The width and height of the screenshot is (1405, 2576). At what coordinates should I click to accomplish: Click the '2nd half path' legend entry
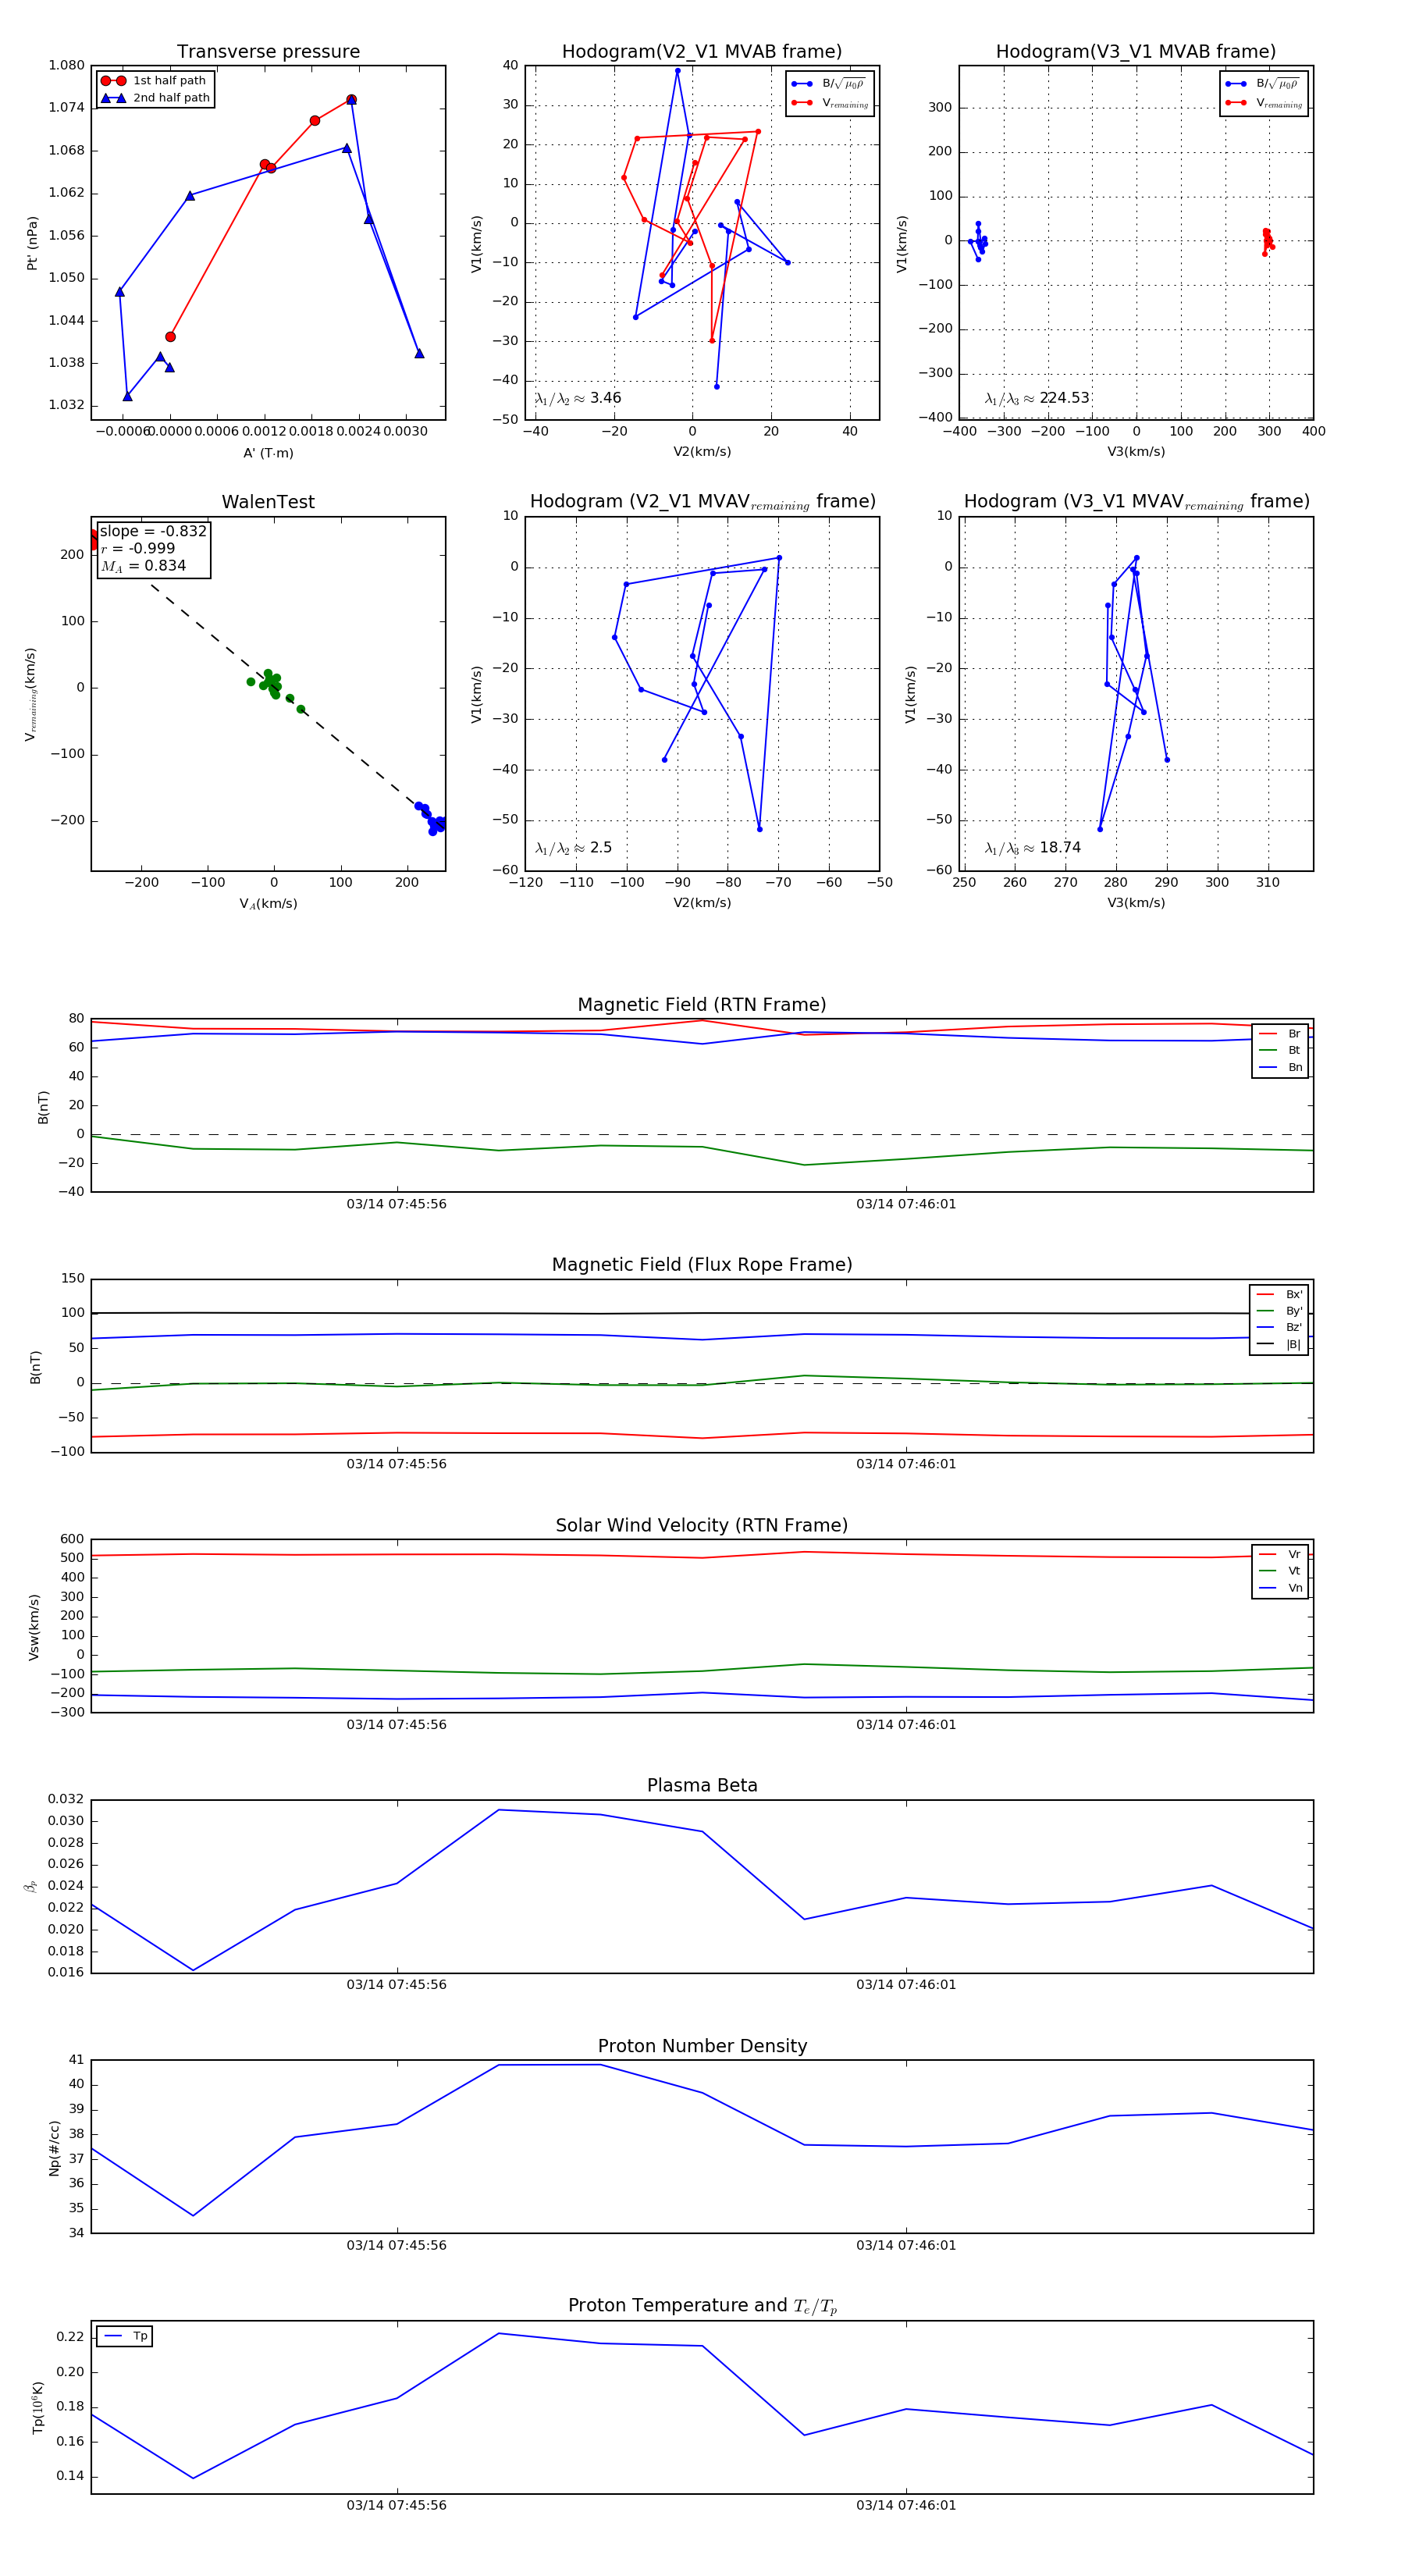[155, 98]
